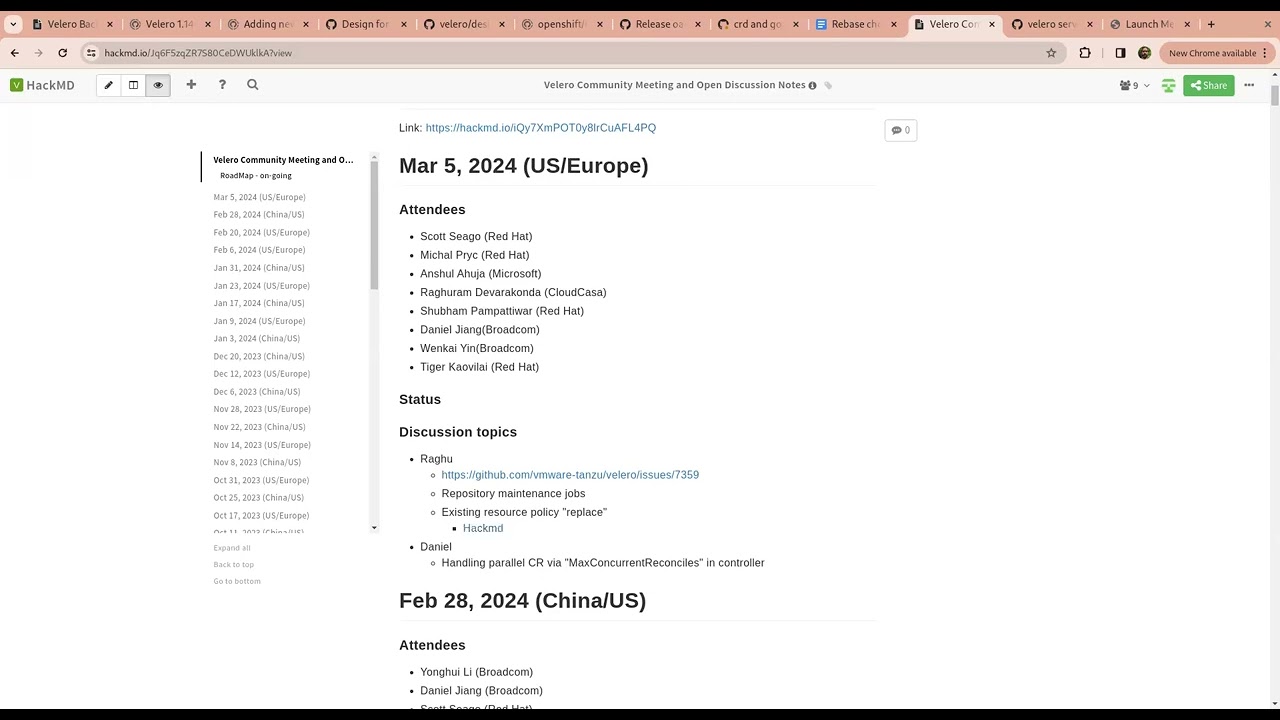Open a new browser tab
This screenshot has width=1280, height=720.
1211,24
